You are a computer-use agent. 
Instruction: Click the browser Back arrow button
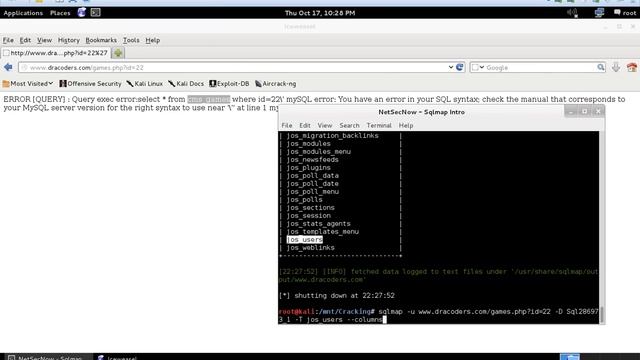[x=8, y=67]
